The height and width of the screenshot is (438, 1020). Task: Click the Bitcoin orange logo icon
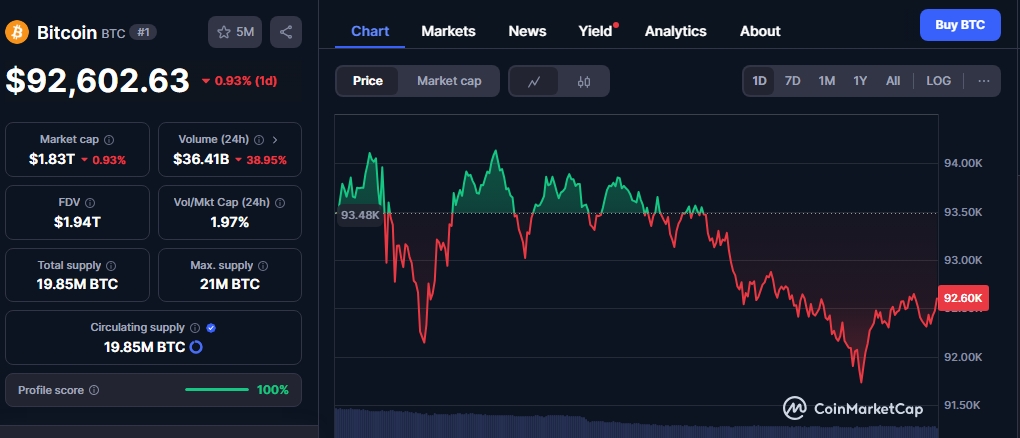(17, 32)
